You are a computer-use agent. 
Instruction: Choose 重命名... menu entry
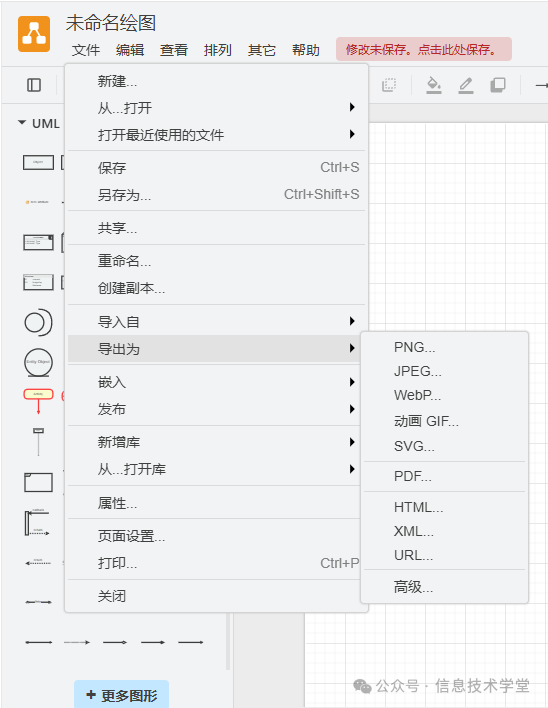pyautogui.click(x=216, y=261)
